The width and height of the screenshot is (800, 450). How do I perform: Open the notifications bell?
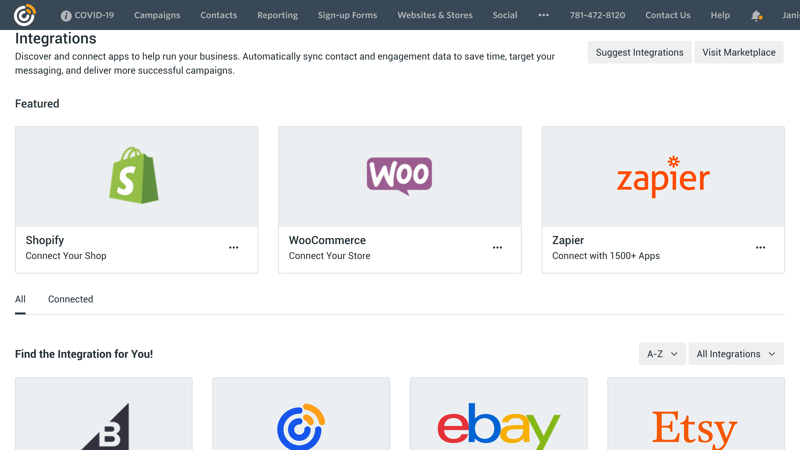(756, 16)
